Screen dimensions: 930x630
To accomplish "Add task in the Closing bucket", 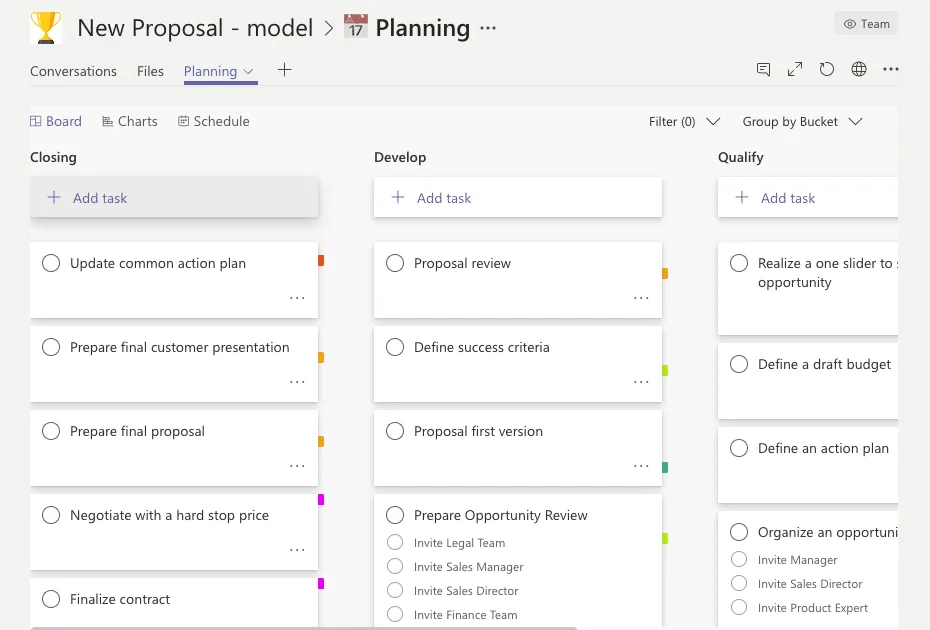I will [174, 198].
